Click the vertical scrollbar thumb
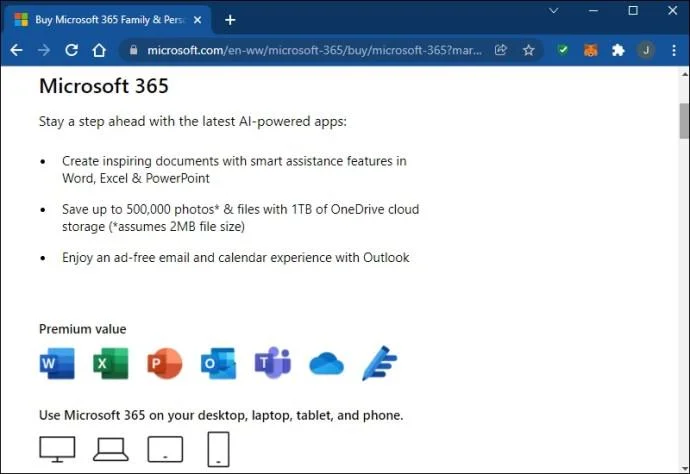The width and height of the screenshot is (690, 474). click(x=684, y=121)
